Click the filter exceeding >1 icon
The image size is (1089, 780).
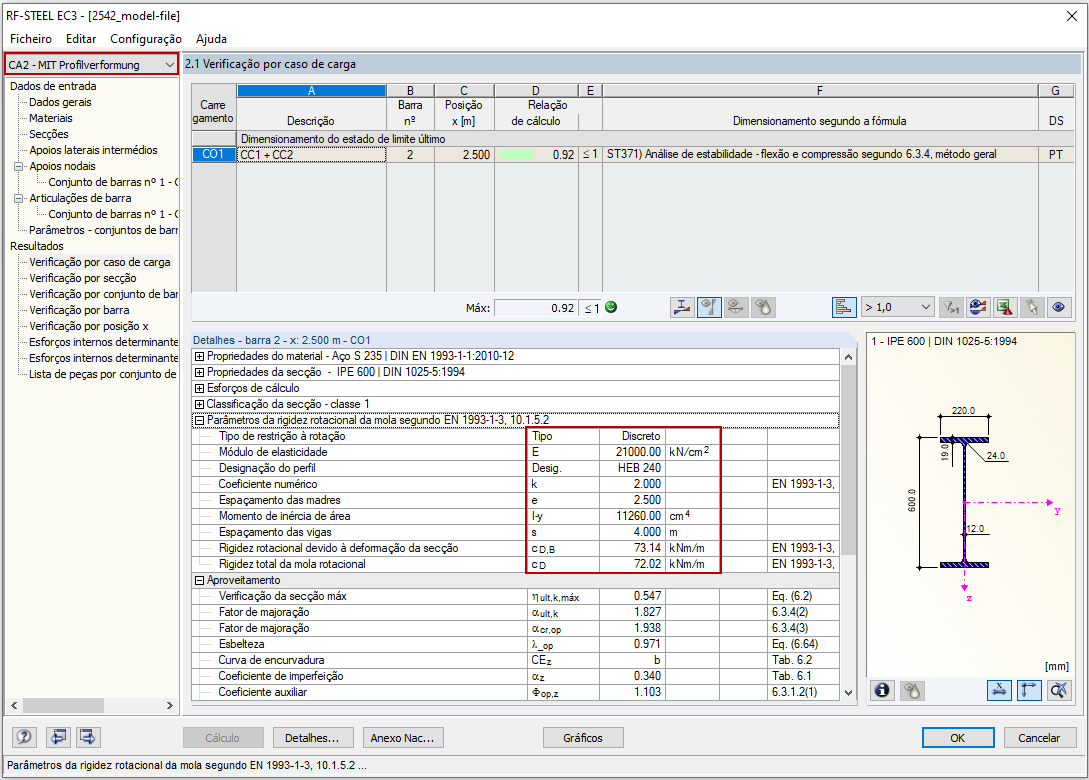pyautogui.click(x=950, y=307)
